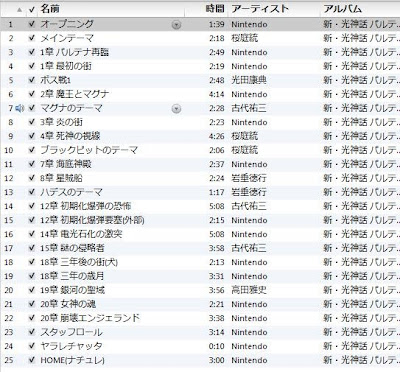Click artist 高田雅史 on track 20
Viewport: 400px width, 372px height.
[249, 290]
